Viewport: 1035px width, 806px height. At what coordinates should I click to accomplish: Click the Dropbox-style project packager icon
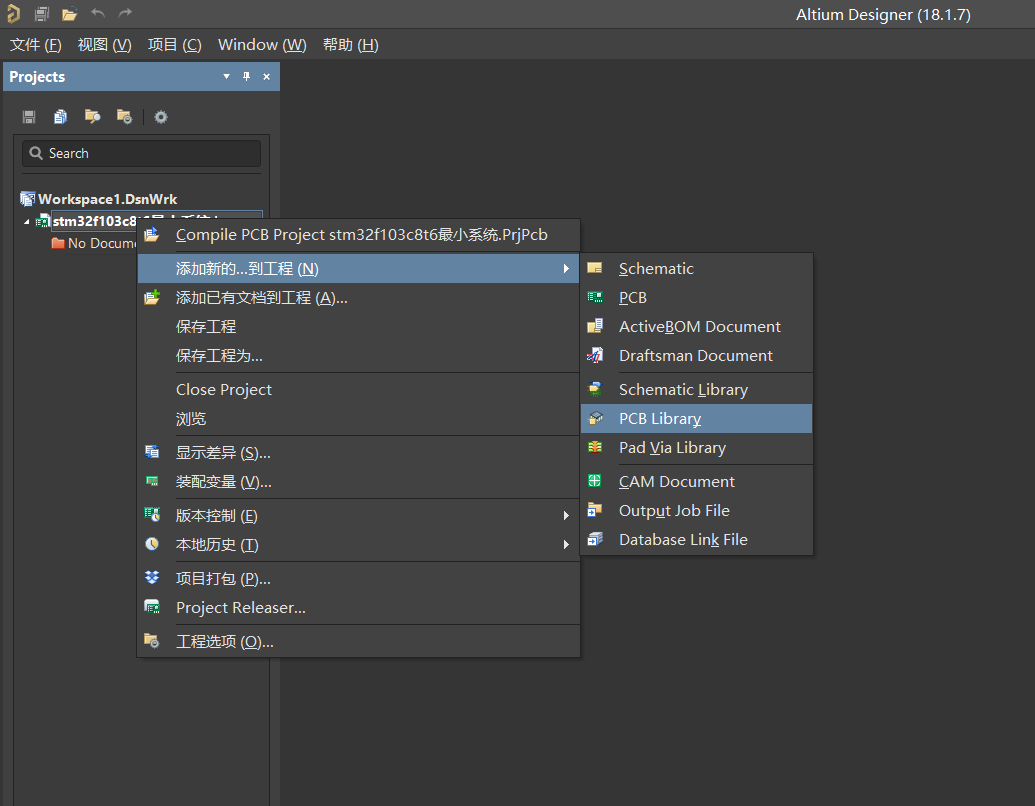tap(152, 578)
